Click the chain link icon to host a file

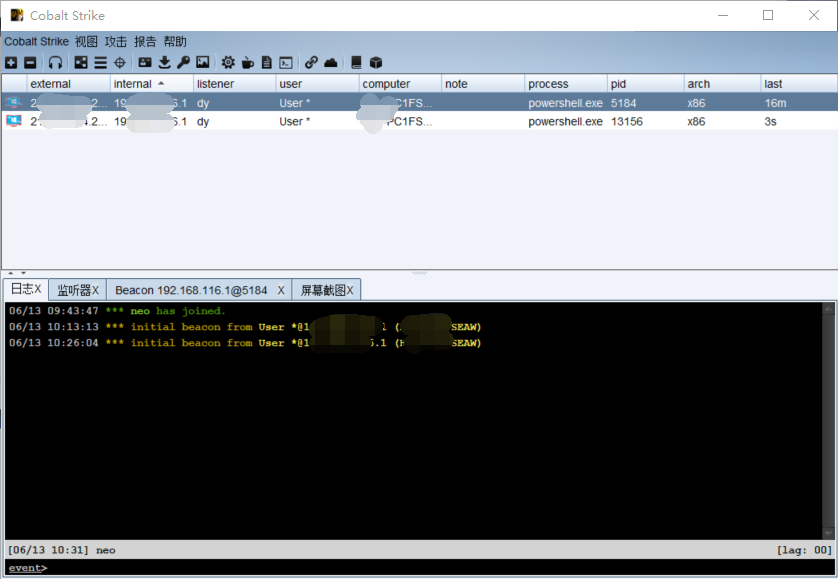pos(312,63)
